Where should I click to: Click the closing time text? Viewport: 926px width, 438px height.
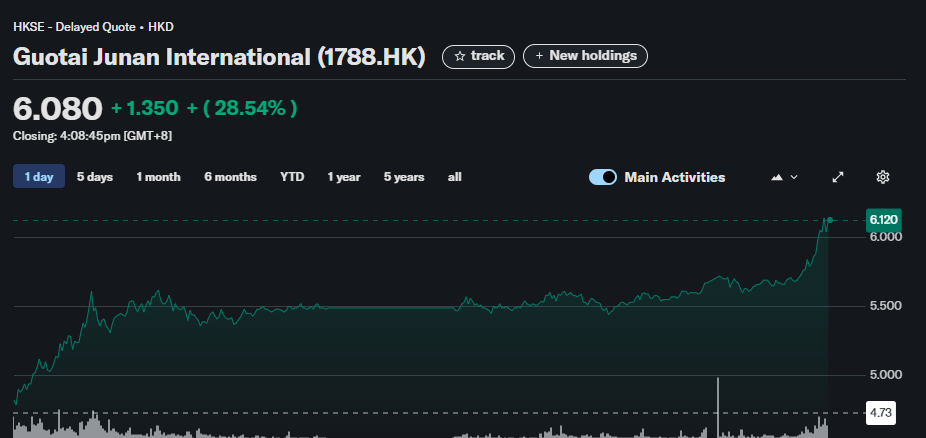point(93,136)
